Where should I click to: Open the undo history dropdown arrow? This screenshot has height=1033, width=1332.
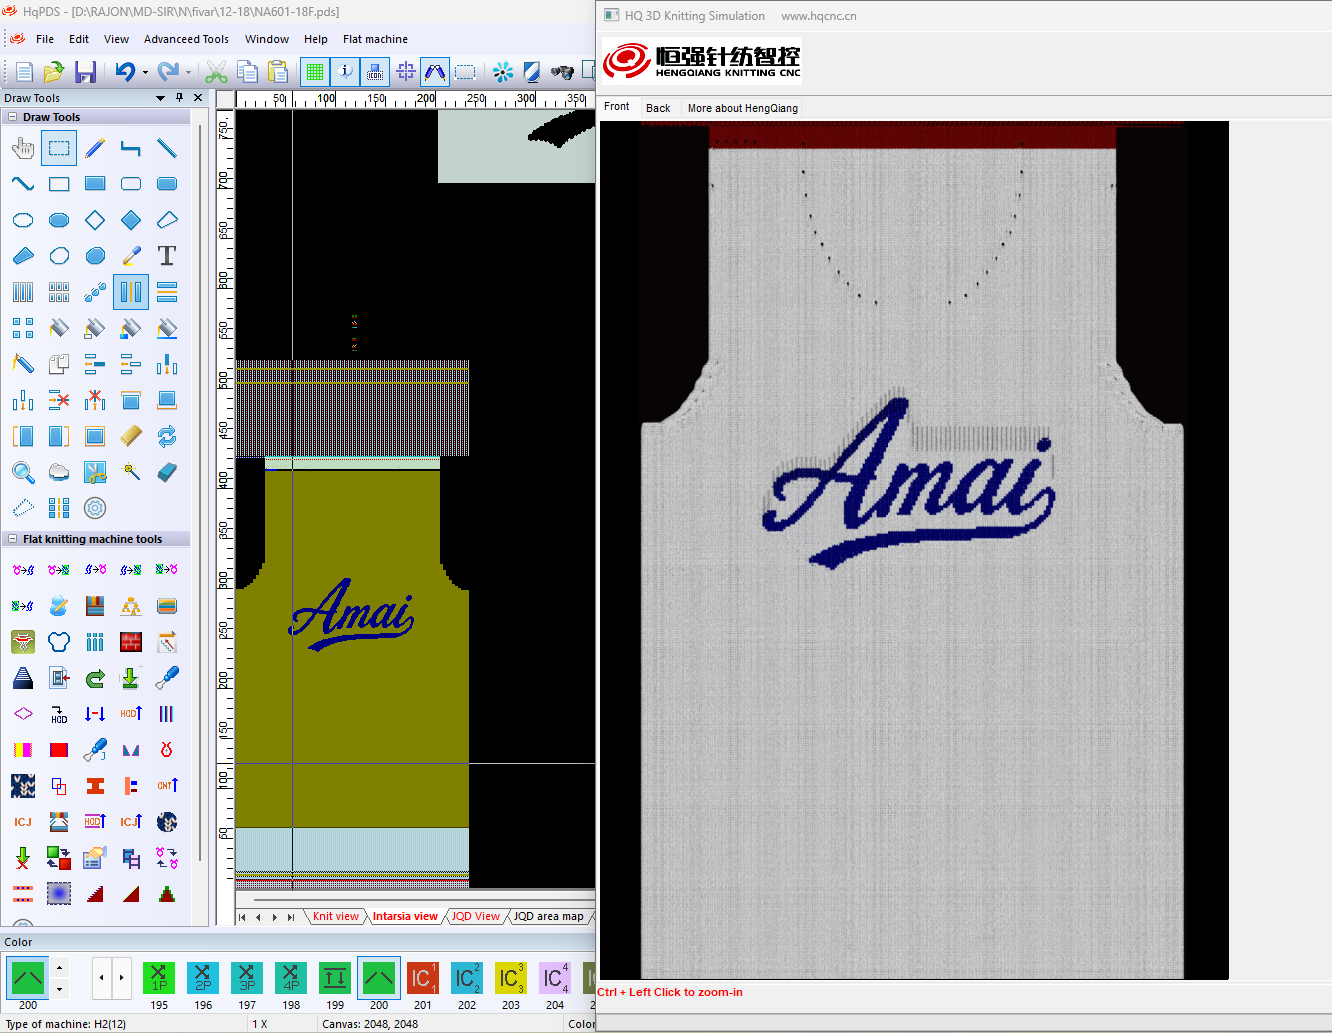click(145, 72)
